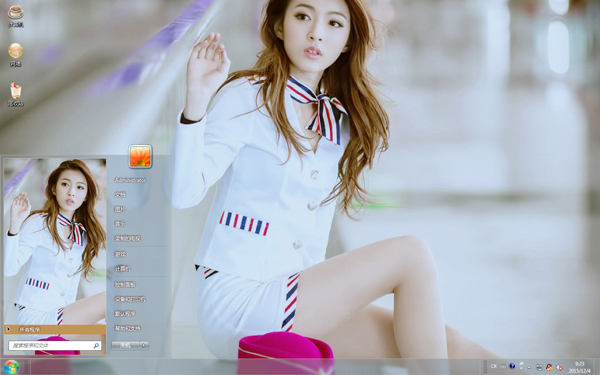Open the QQ penguin tray icon
Image resolution: width=600 pixels, height=375 pixels.
click(x=549, y=367)
